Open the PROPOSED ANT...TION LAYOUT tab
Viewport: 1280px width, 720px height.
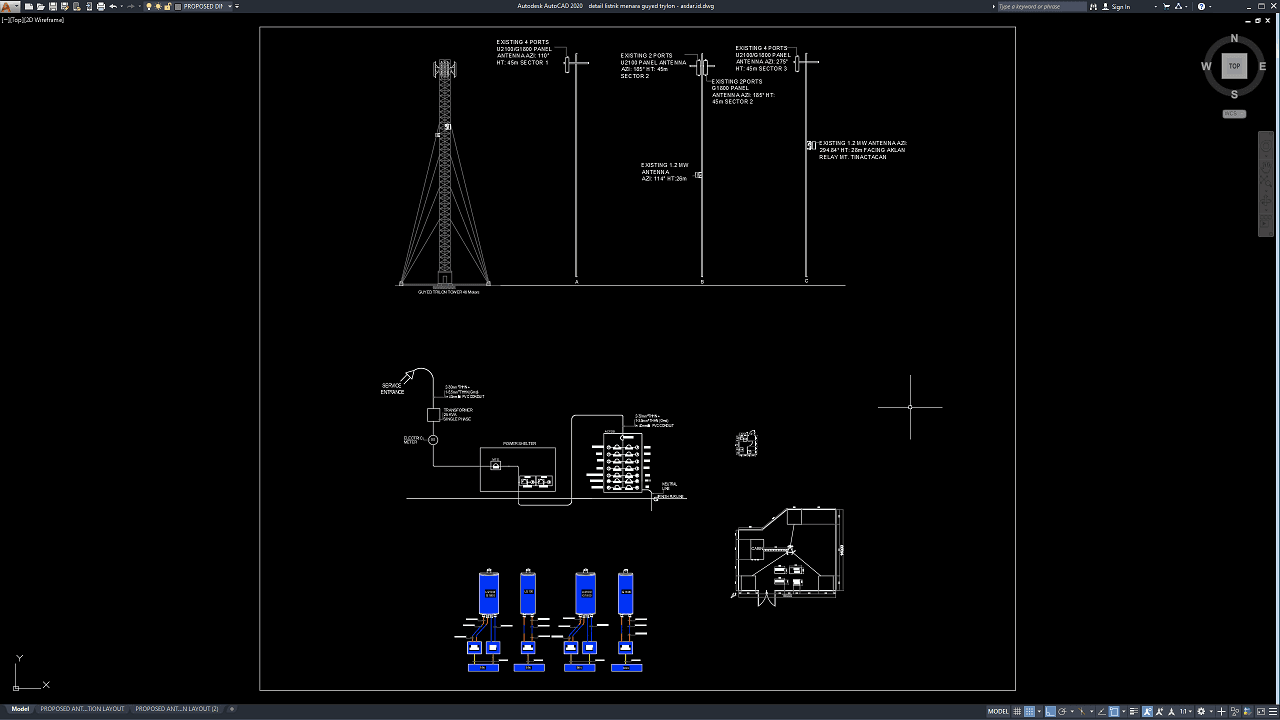pos(82,709)
